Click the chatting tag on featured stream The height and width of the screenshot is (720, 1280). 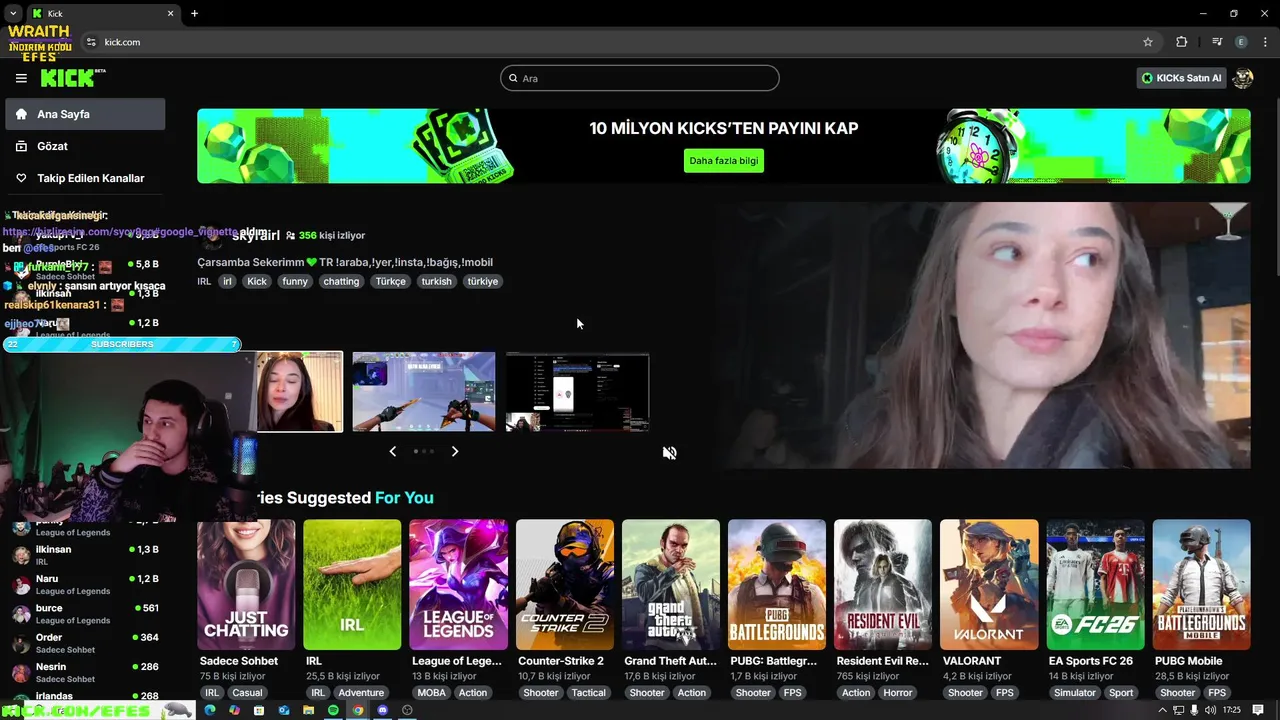341,281
